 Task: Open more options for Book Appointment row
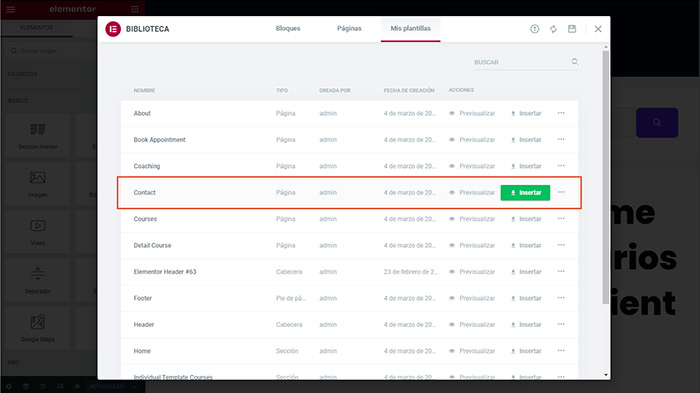[x=561, y=139]
